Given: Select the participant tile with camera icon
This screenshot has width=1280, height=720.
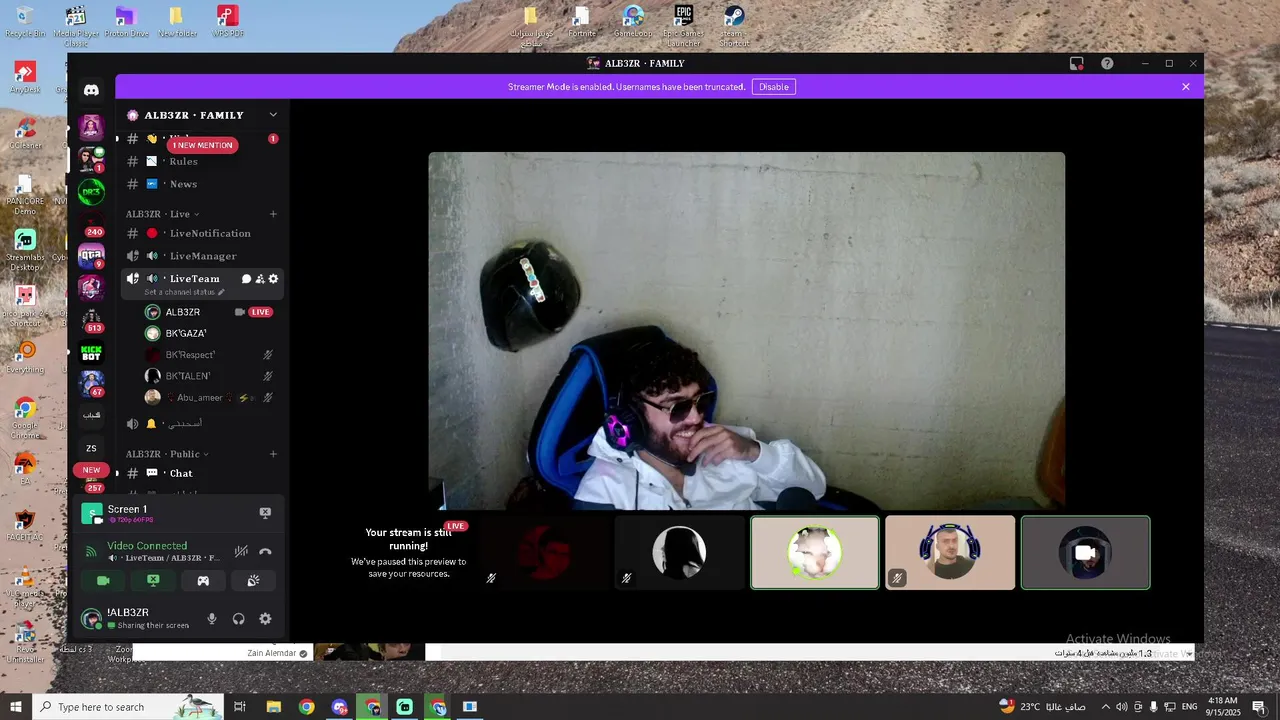Looking at the screenshot, I should point(1085,552).
